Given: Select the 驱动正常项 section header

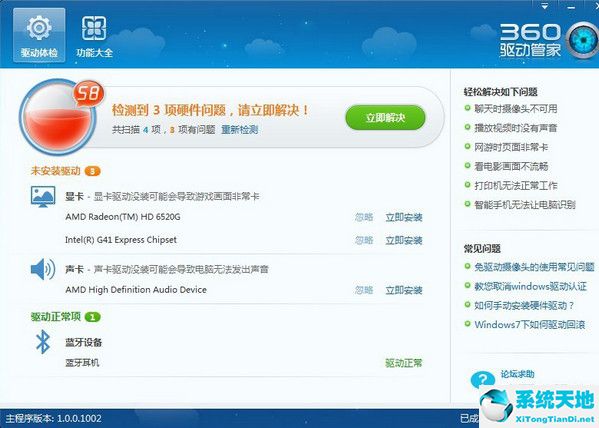Looking at the screenshot, I should click(55, 316).
